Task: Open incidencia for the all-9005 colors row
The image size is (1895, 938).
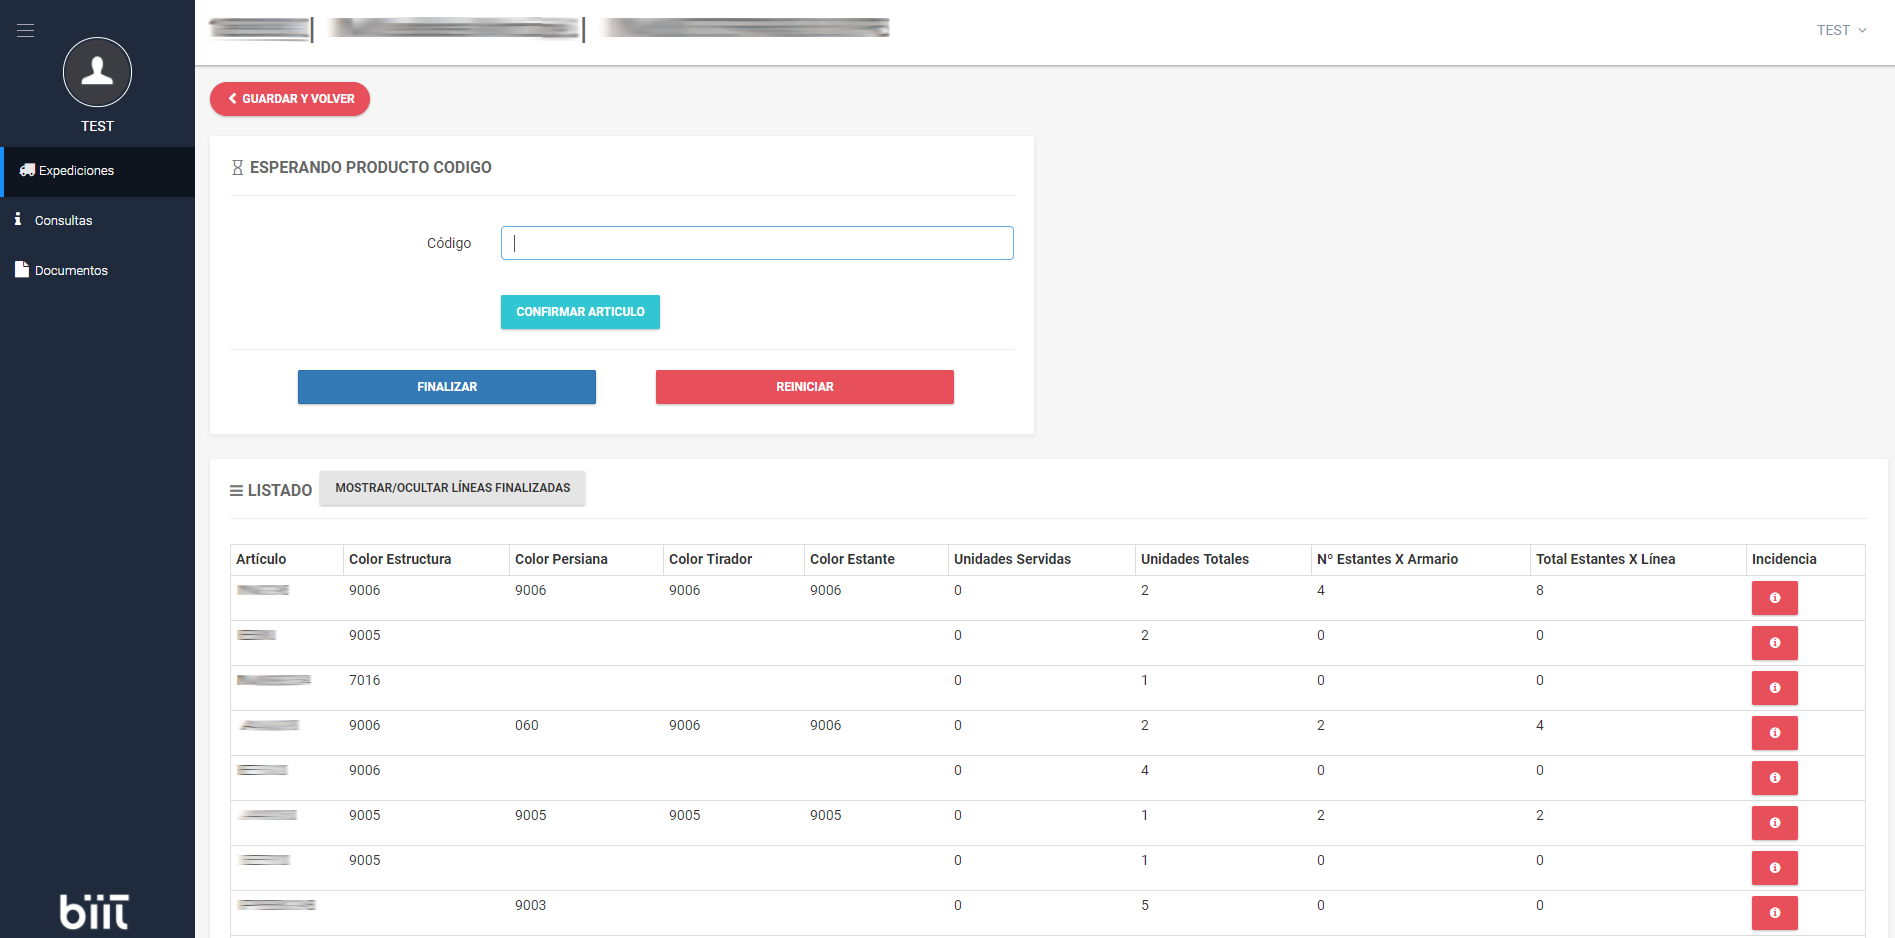Action: pos(1774,823)
